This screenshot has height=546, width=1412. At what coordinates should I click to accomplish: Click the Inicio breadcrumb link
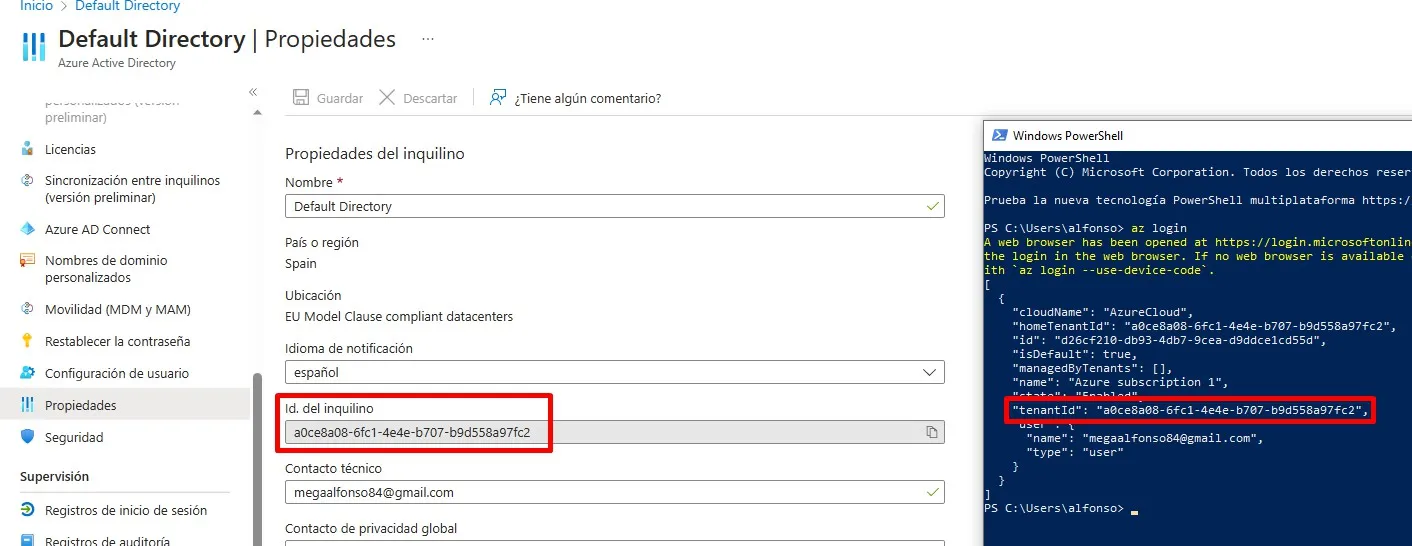[x=37, y=6]
